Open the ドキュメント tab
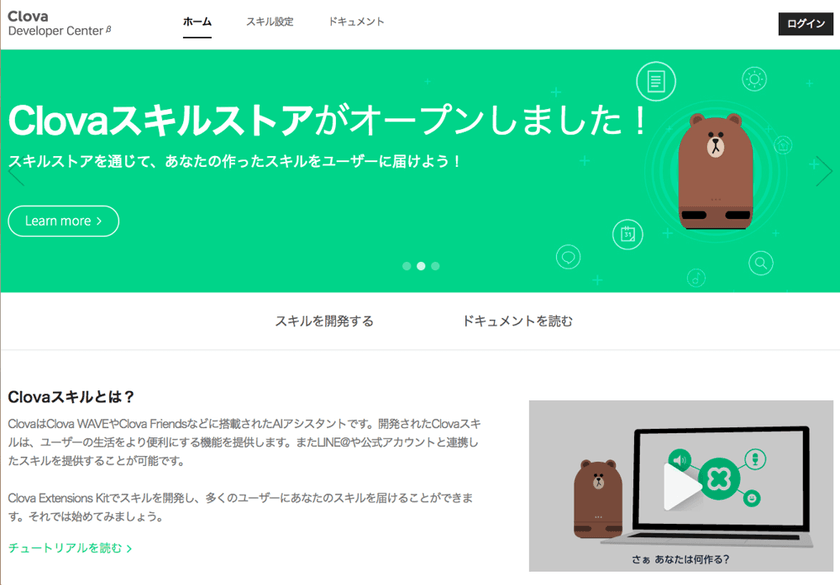Screen dimensions: 840x585 356,22
